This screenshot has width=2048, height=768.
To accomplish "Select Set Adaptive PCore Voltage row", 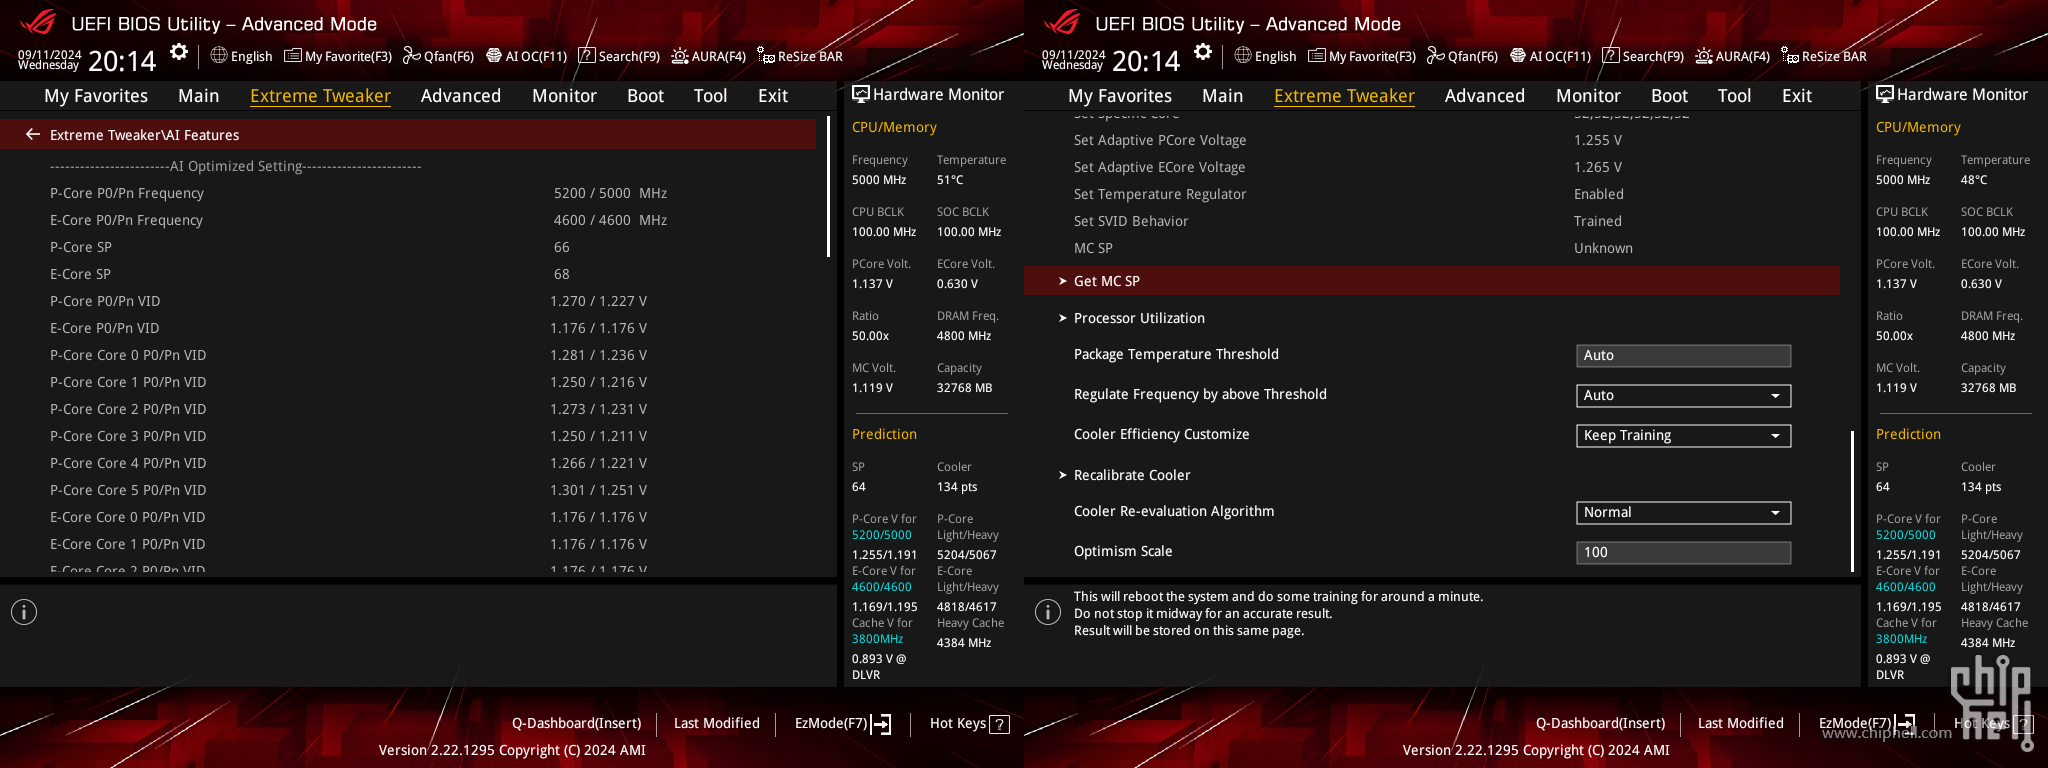I will tap(1432, 140).
